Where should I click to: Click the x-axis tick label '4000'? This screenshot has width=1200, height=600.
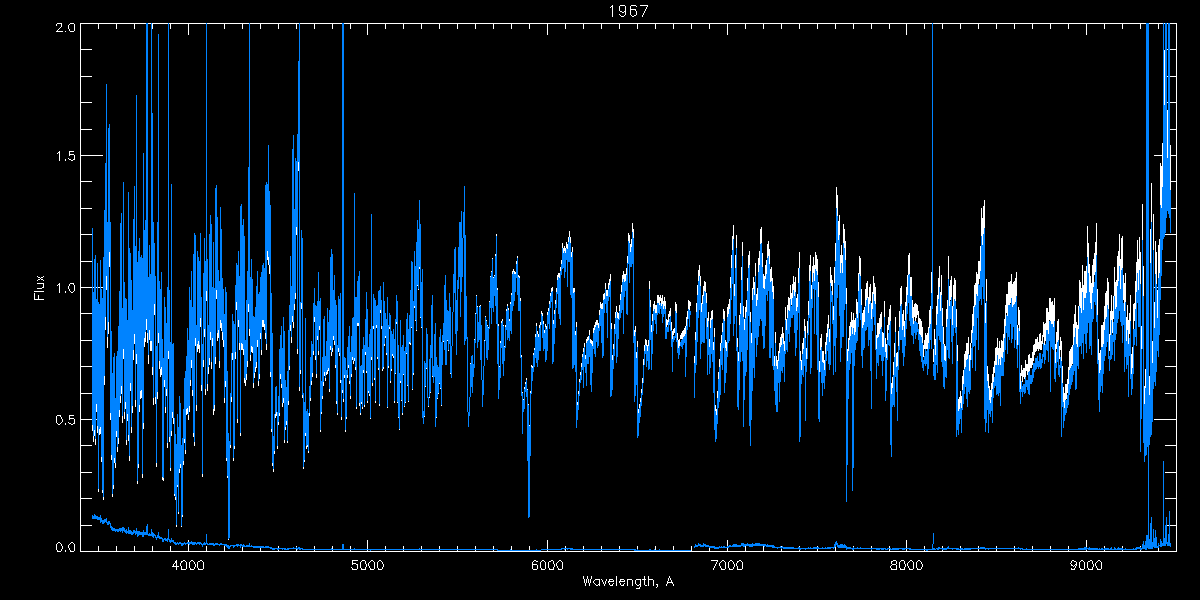[x=188, y=564]
